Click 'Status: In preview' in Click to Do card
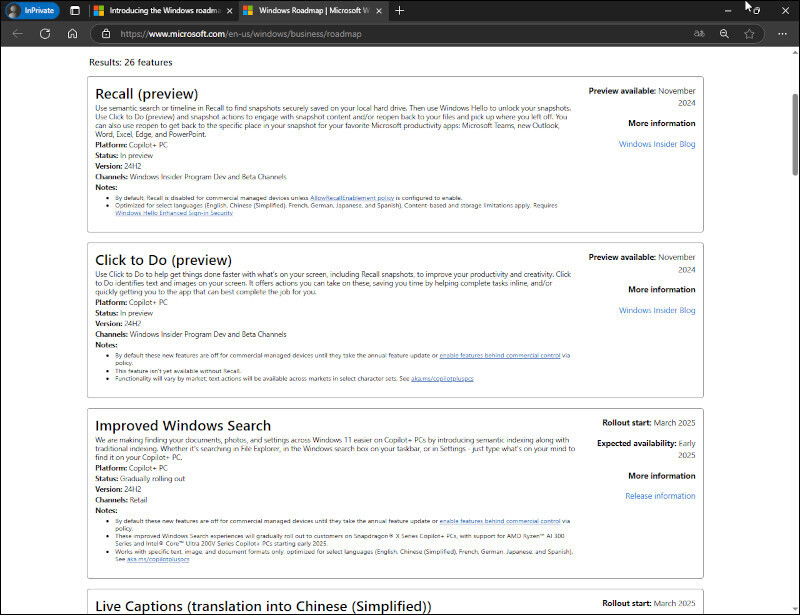800x615 pixels. tap(124, 313)
